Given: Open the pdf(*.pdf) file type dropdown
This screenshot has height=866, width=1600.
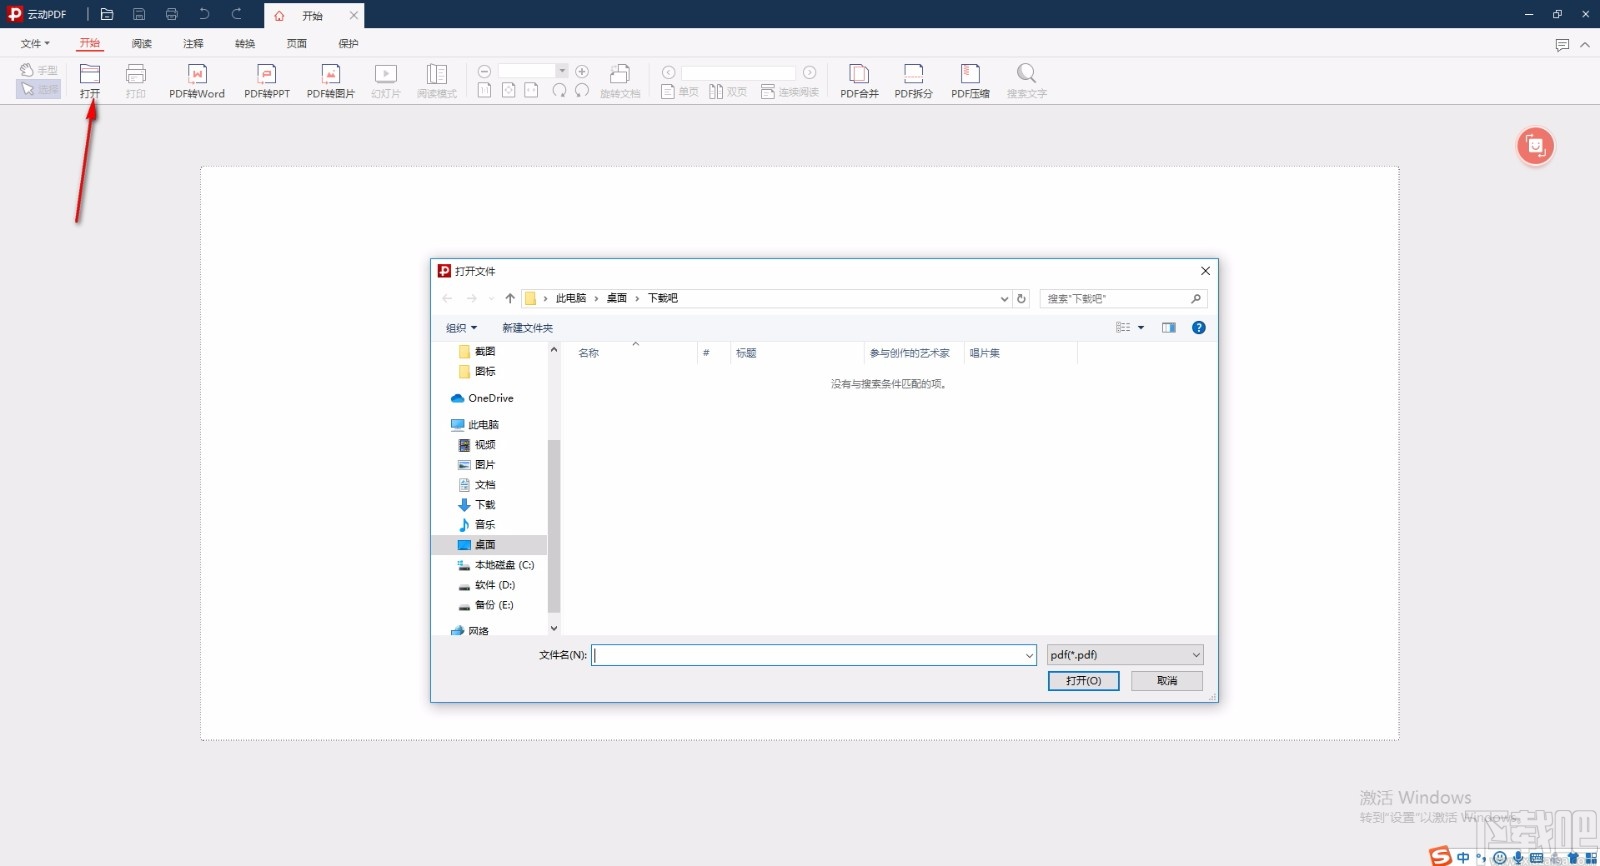Looking at the screenshot, I should (x=1125, y=655).
